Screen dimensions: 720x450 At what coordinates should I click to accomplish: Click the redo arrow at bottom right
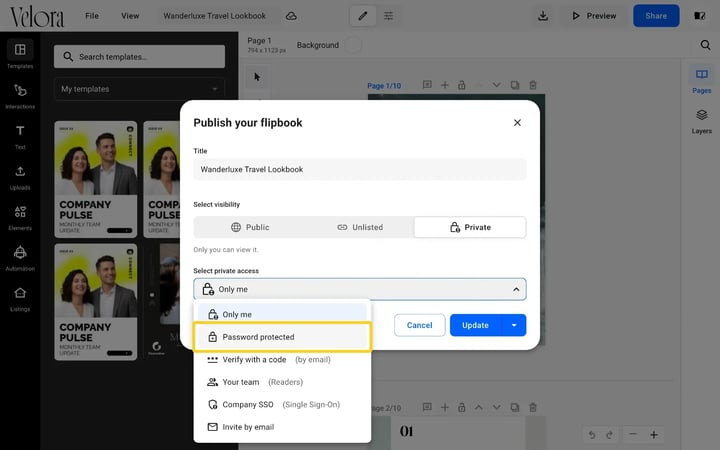click(609, 434)
